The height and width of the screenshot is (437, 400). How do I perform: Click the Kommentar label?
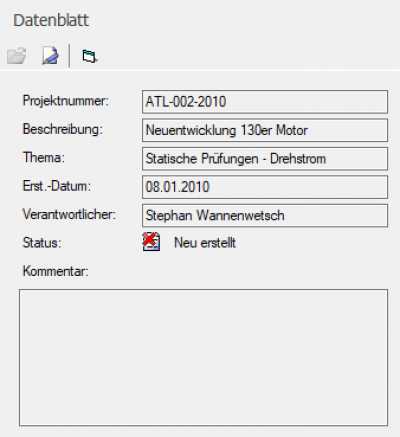[x=56, y=271]
